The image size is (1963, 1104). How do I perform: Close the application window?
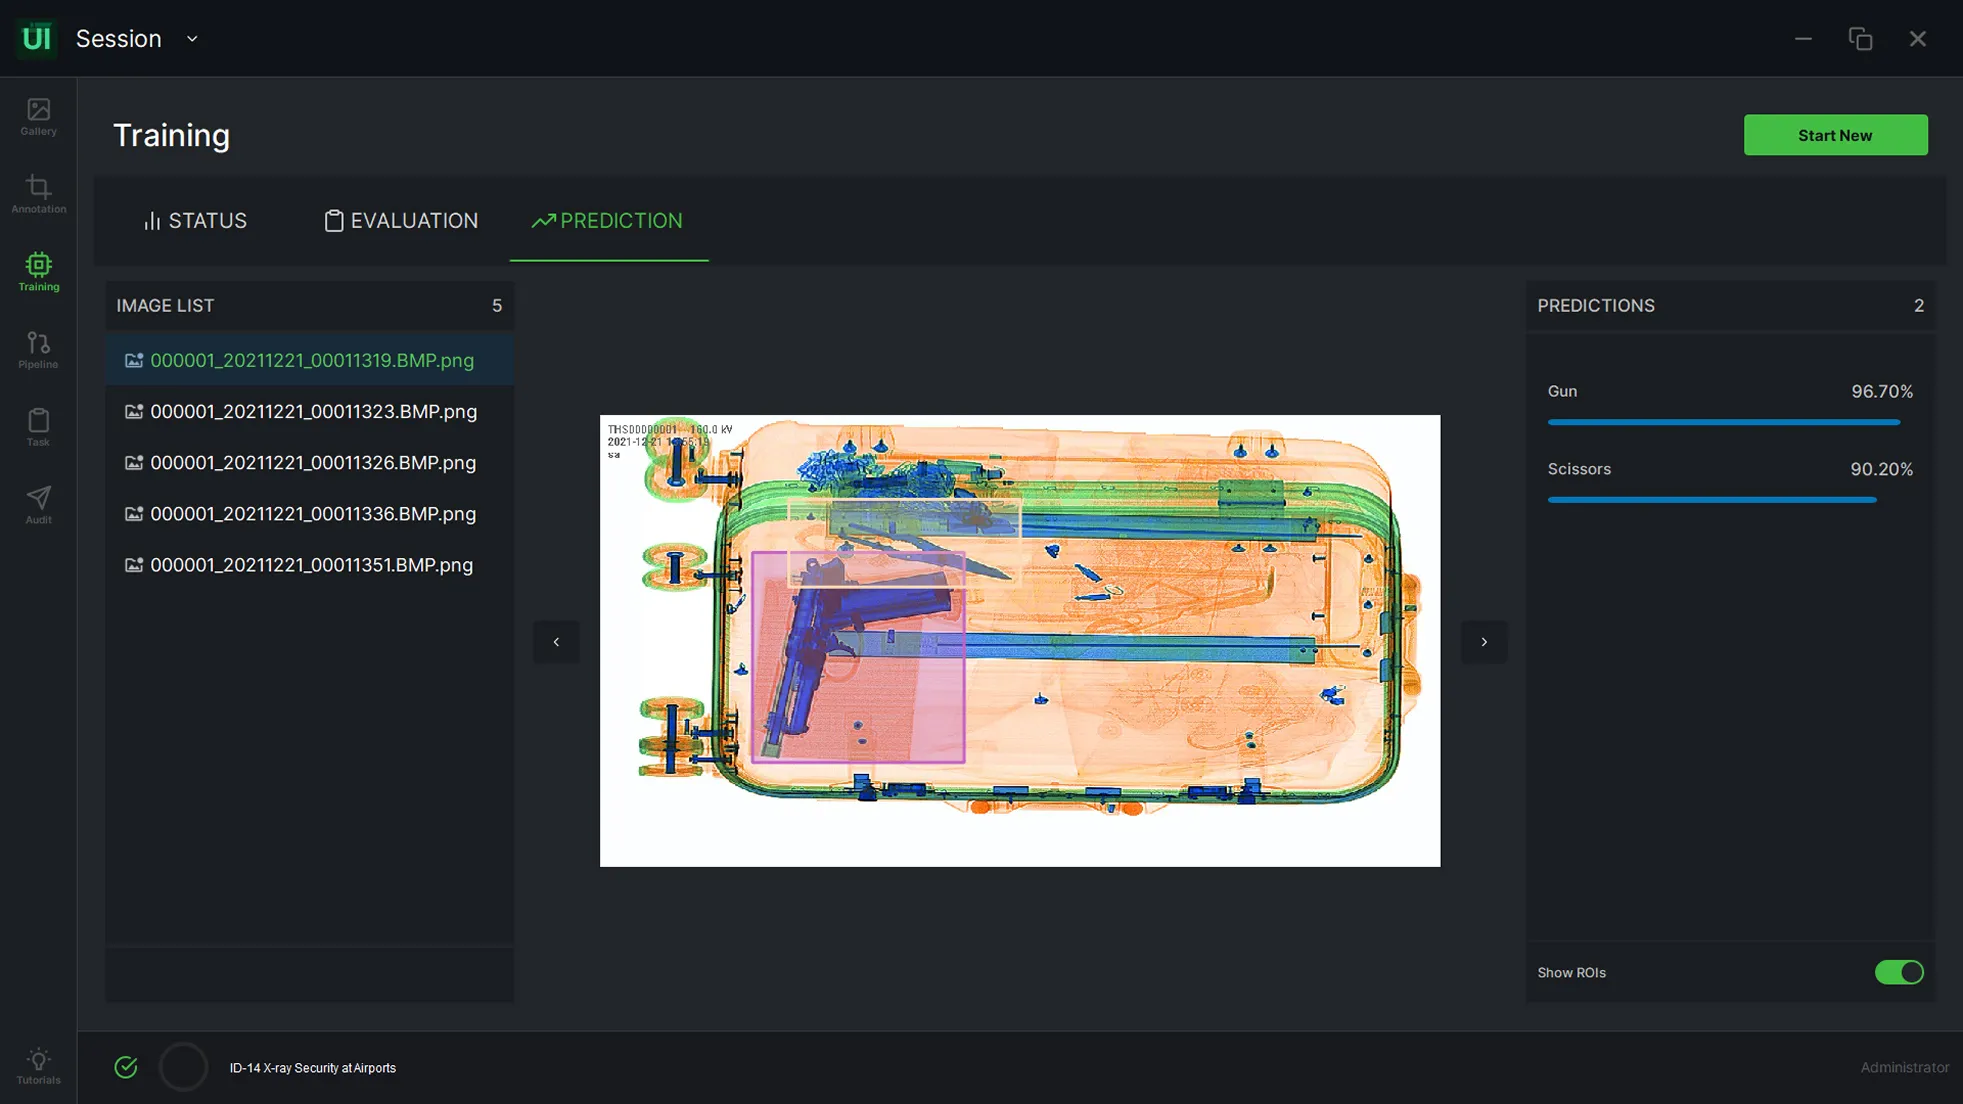coord(1917,39)
